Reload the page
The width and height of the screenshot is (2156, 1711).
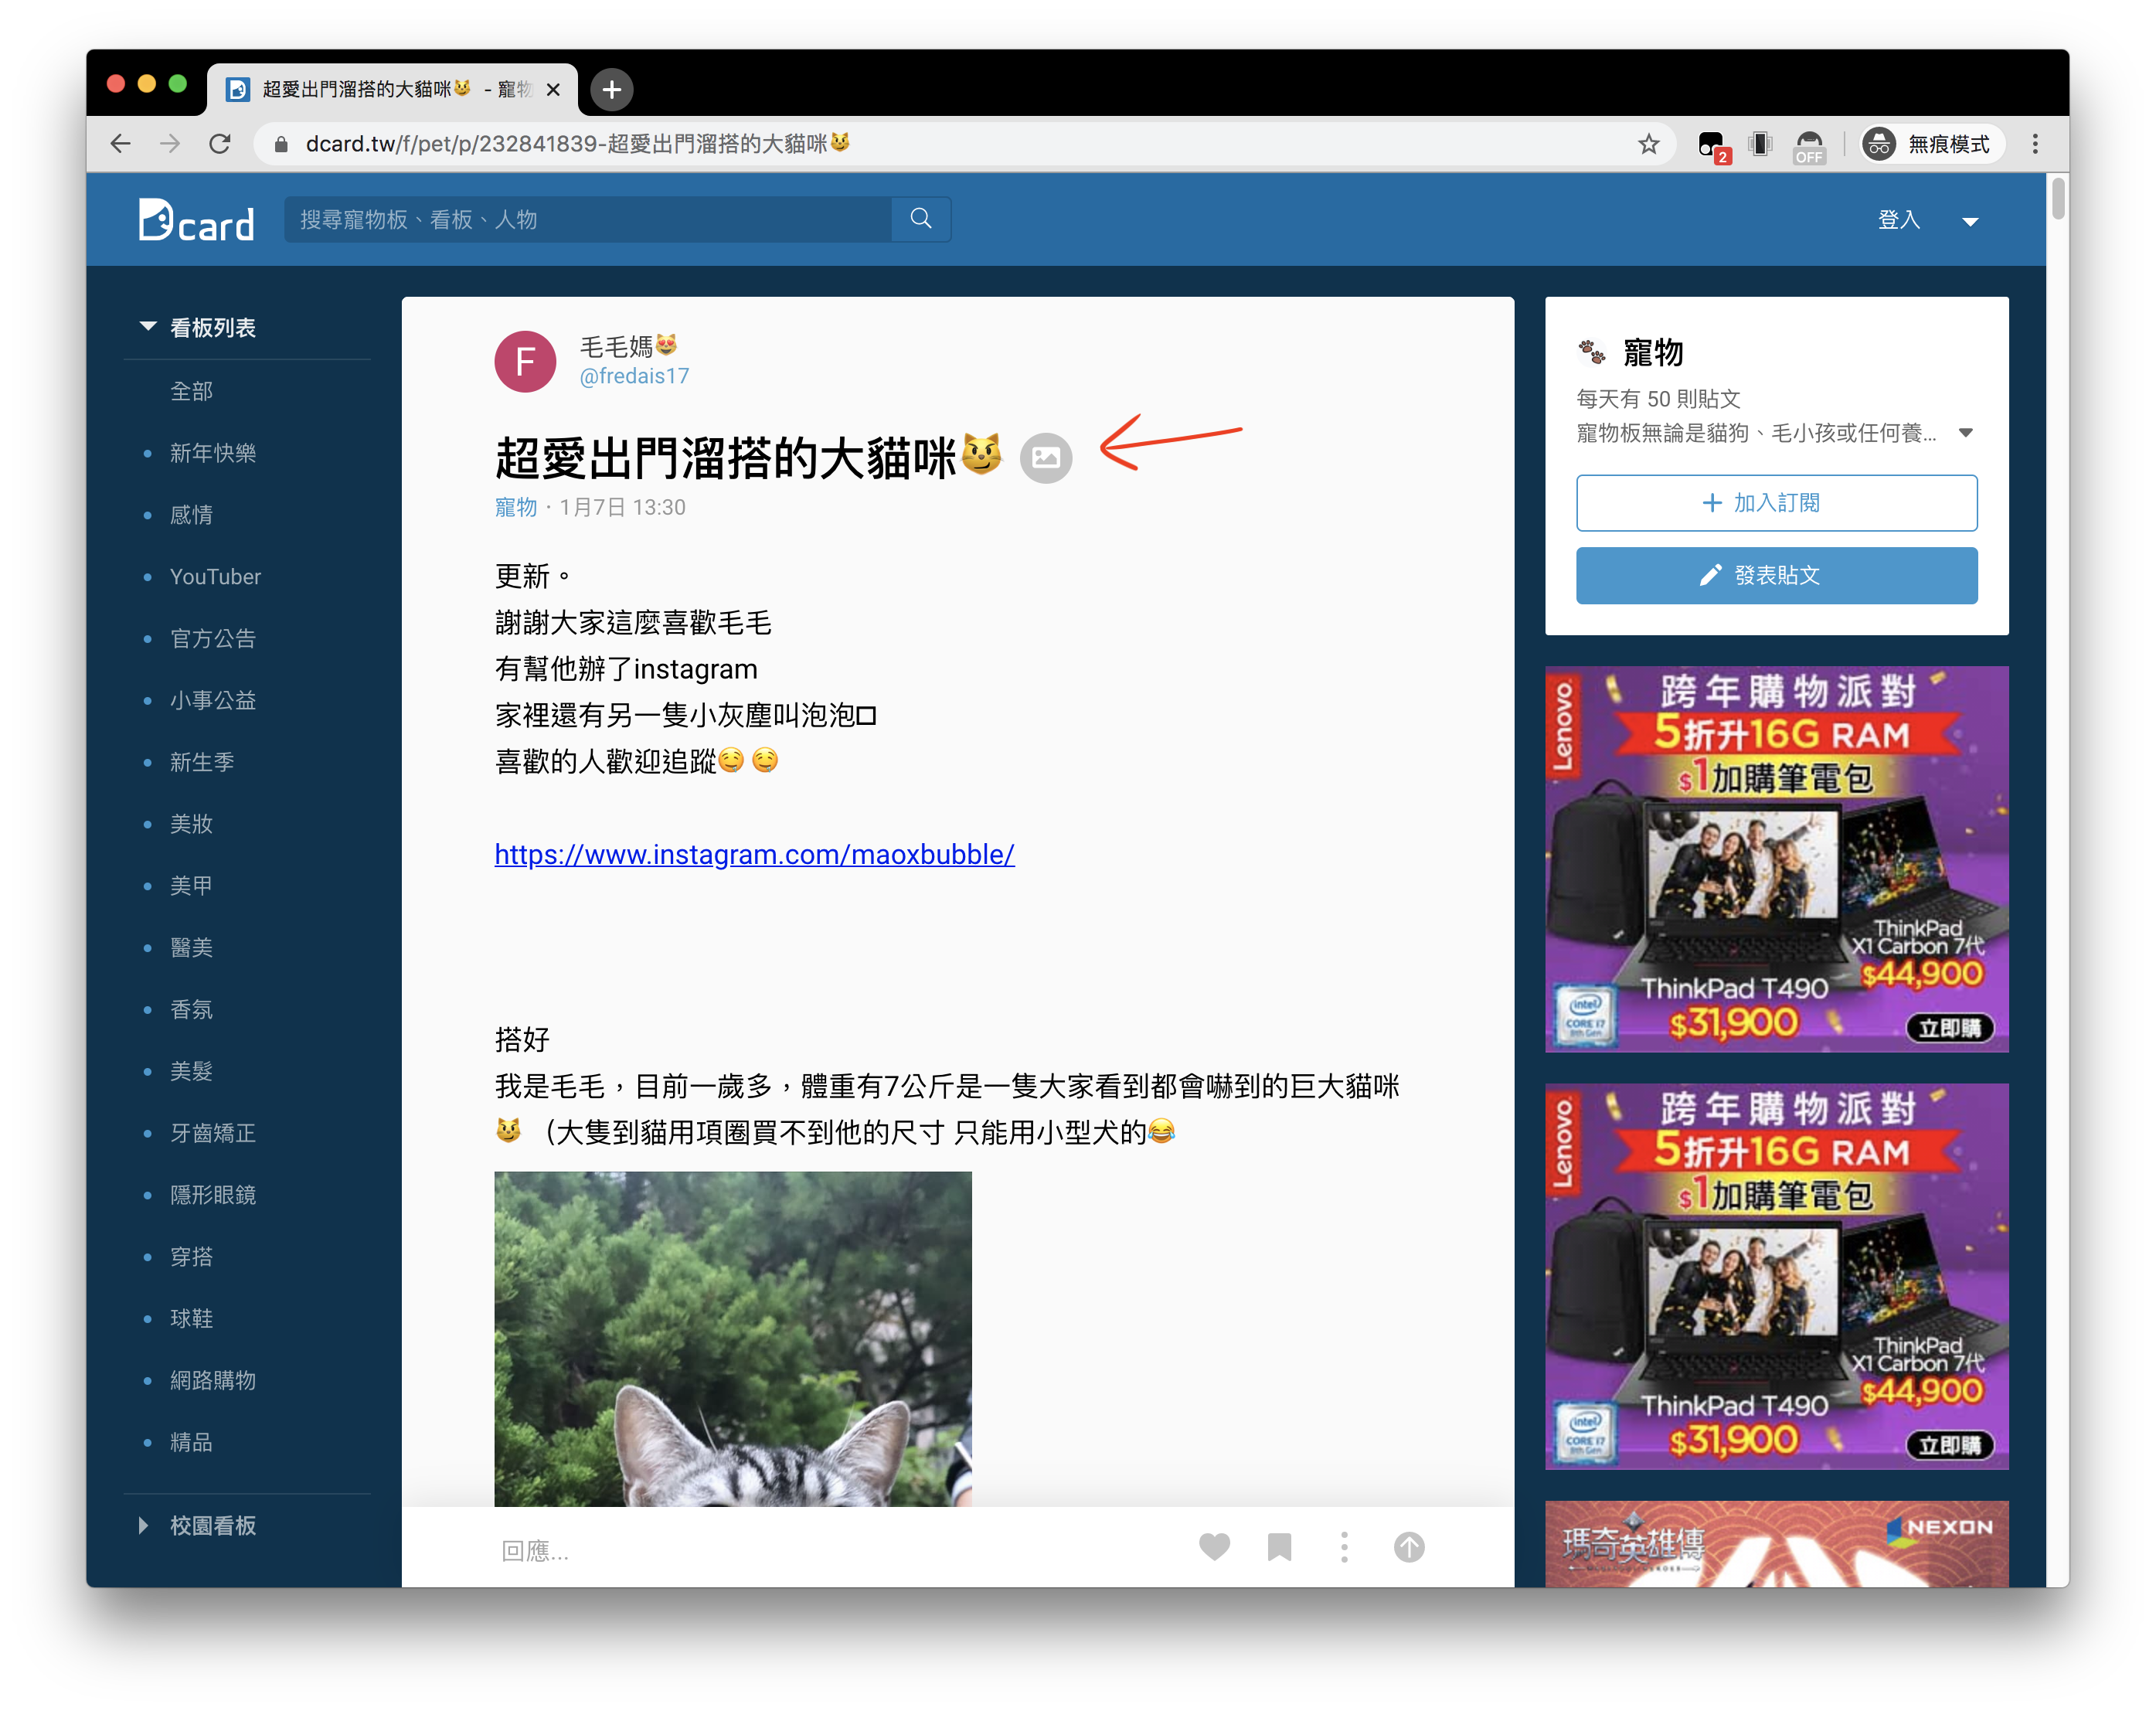pyautogui.click(x=220, y=144)
